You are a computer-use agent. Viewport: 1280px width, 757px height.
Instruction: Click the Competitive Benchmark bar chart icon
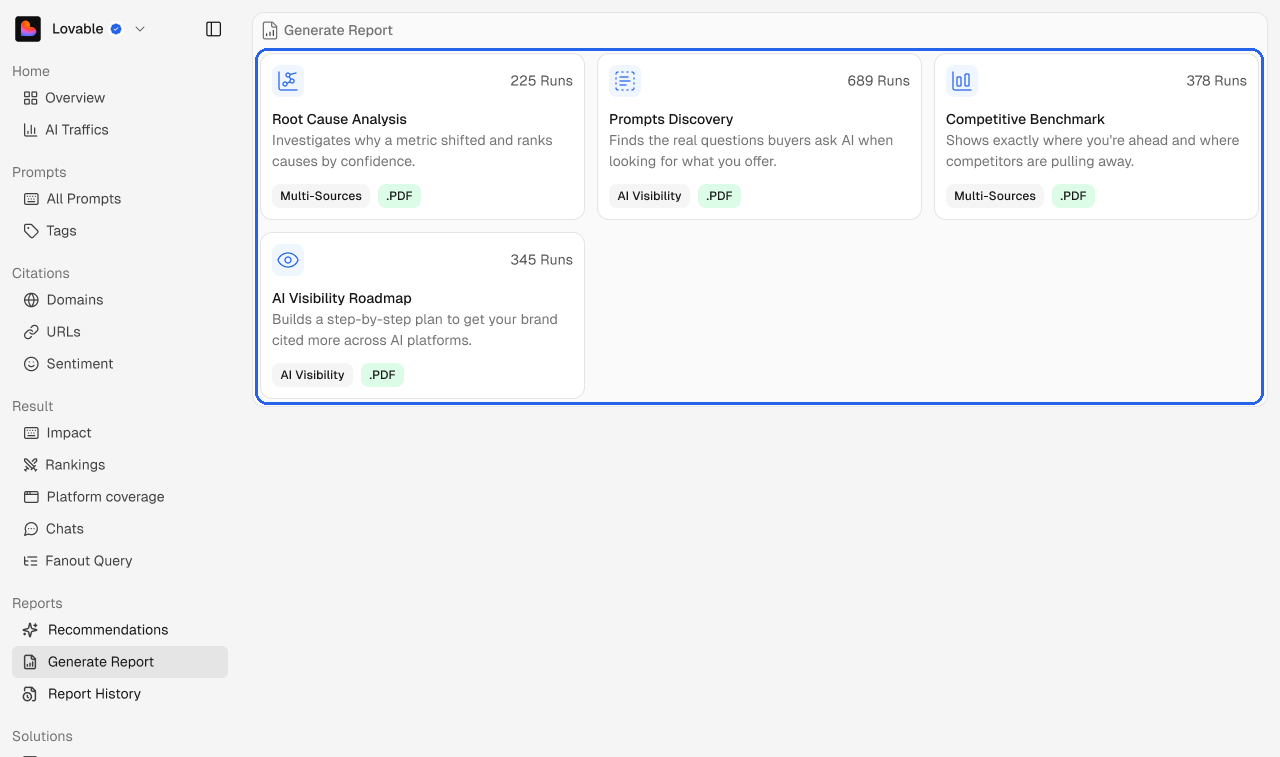(962, 81)
